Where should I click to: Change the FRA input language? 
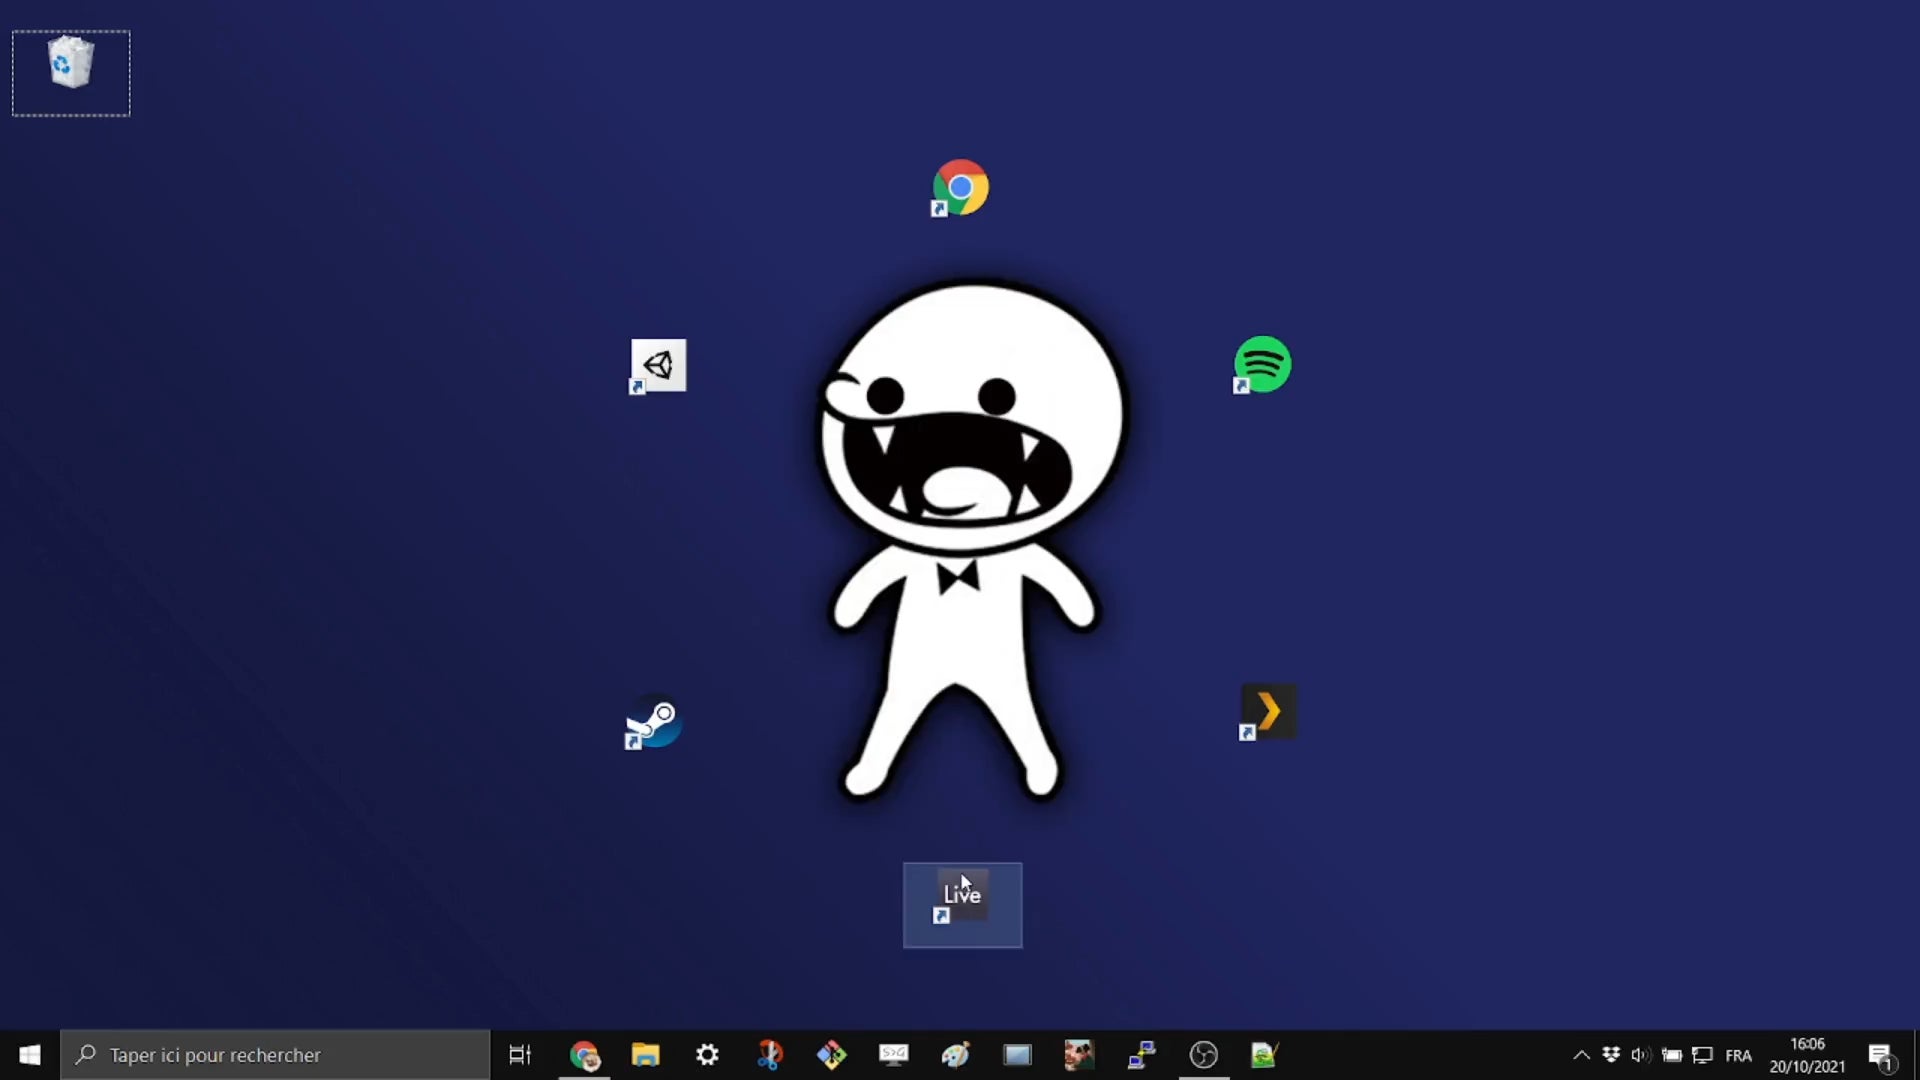[x=1739, y=1055]
